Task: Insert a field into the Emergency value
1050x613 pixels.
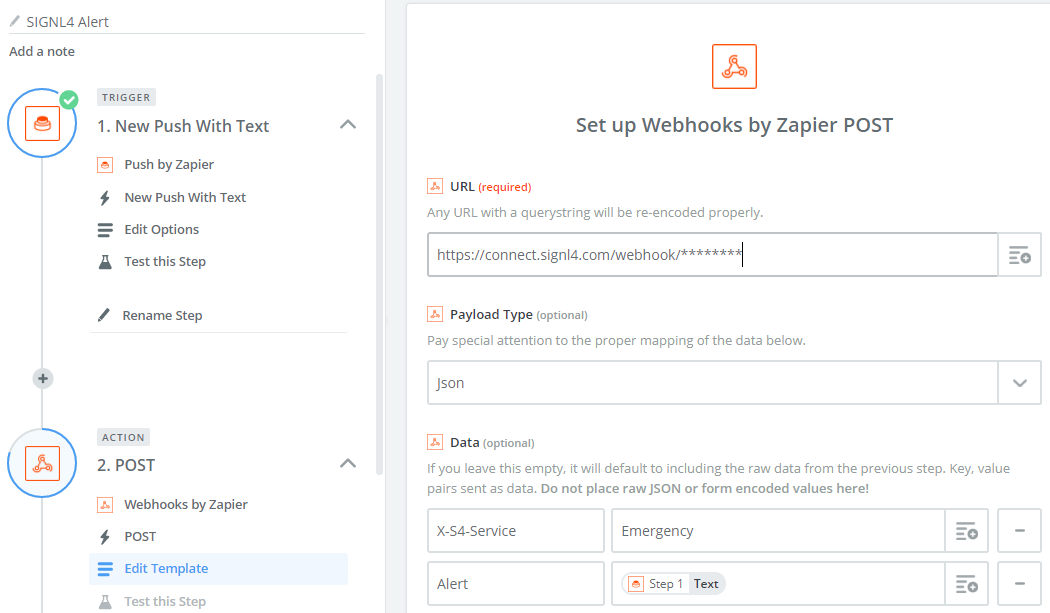Action: click(966, 531)
